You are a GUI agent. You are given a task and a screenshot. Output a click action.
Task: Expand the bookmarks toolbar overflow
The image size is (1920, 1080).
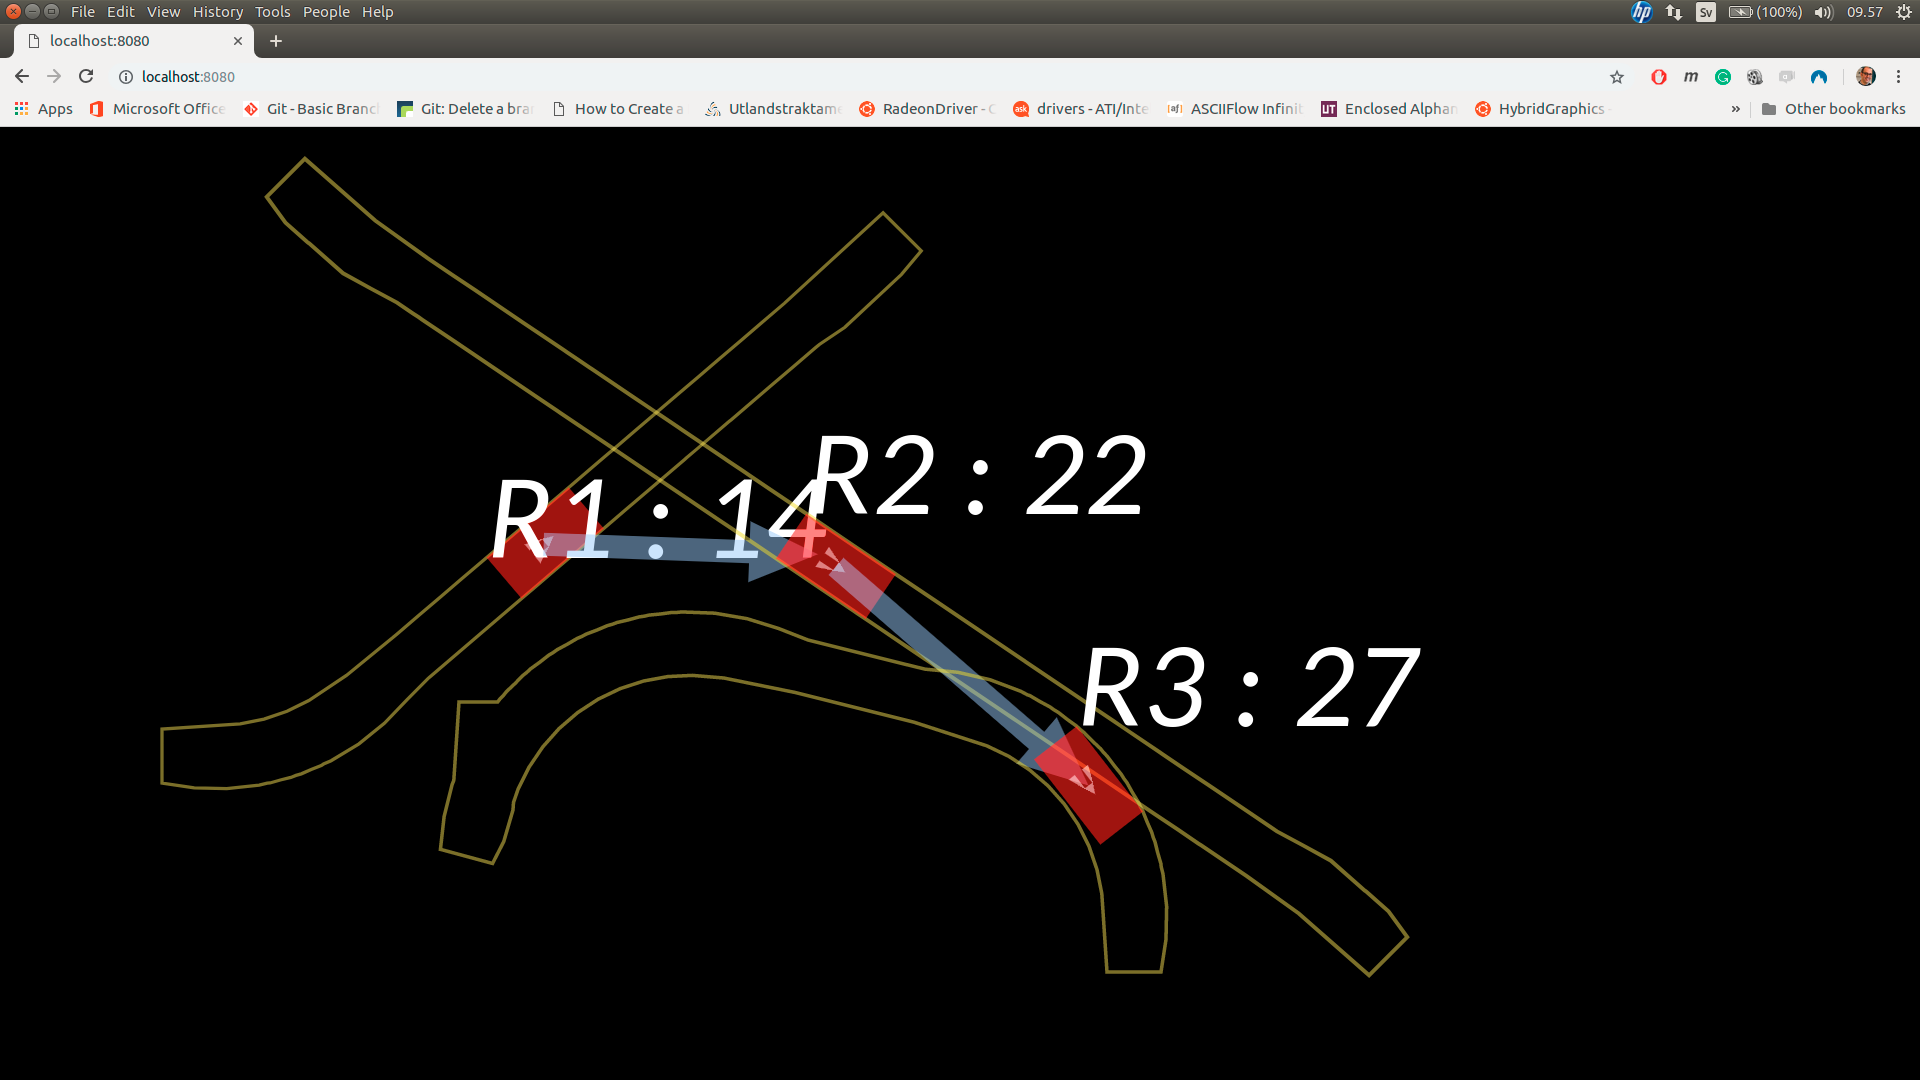point(1735,108)
